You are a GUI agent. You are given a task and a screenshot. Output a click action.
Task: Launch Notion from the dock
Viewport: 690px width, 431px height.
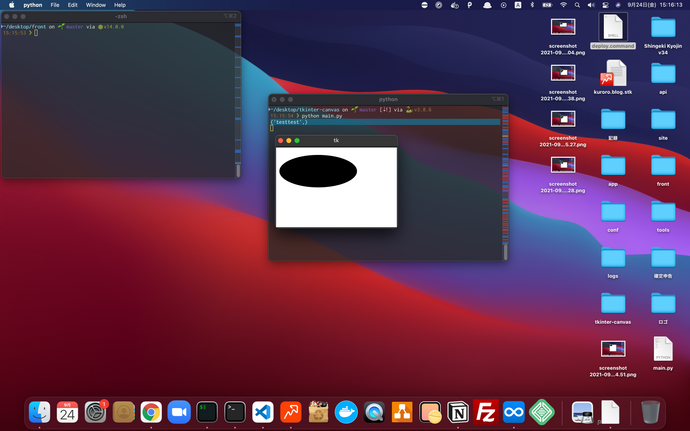[x=458, y=413]
